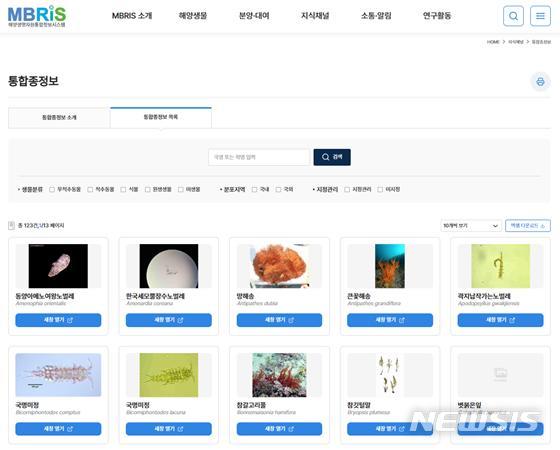The width and height of the screenshot is (560, 450).
Task: Open Amenophia orientalis in new window
Action: [58, 320]
